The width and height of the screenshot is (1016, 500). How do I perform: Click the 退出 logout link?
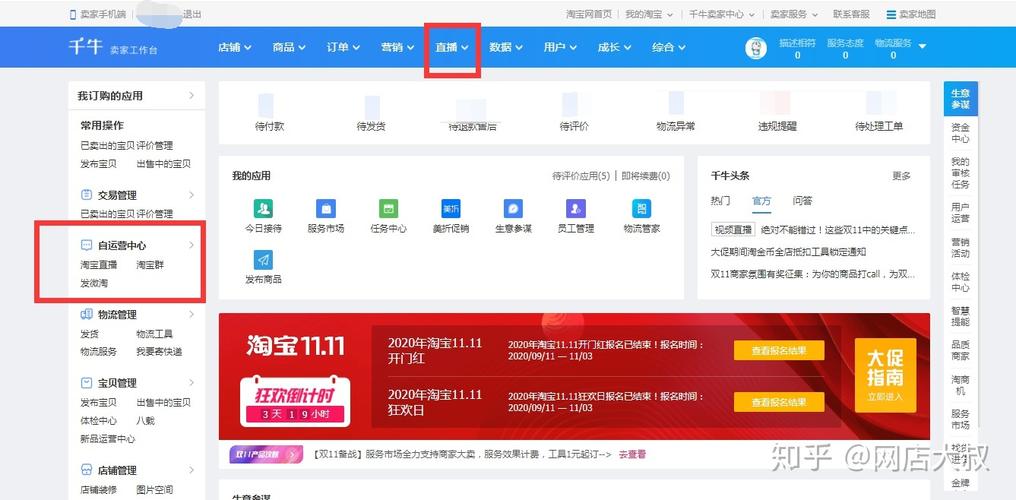click(x=192, y=14)
